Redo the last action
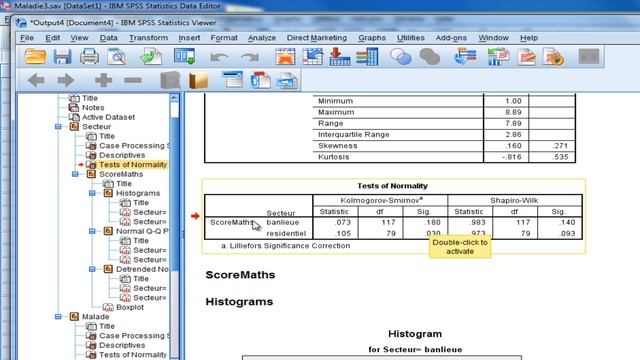 (250, 57)
